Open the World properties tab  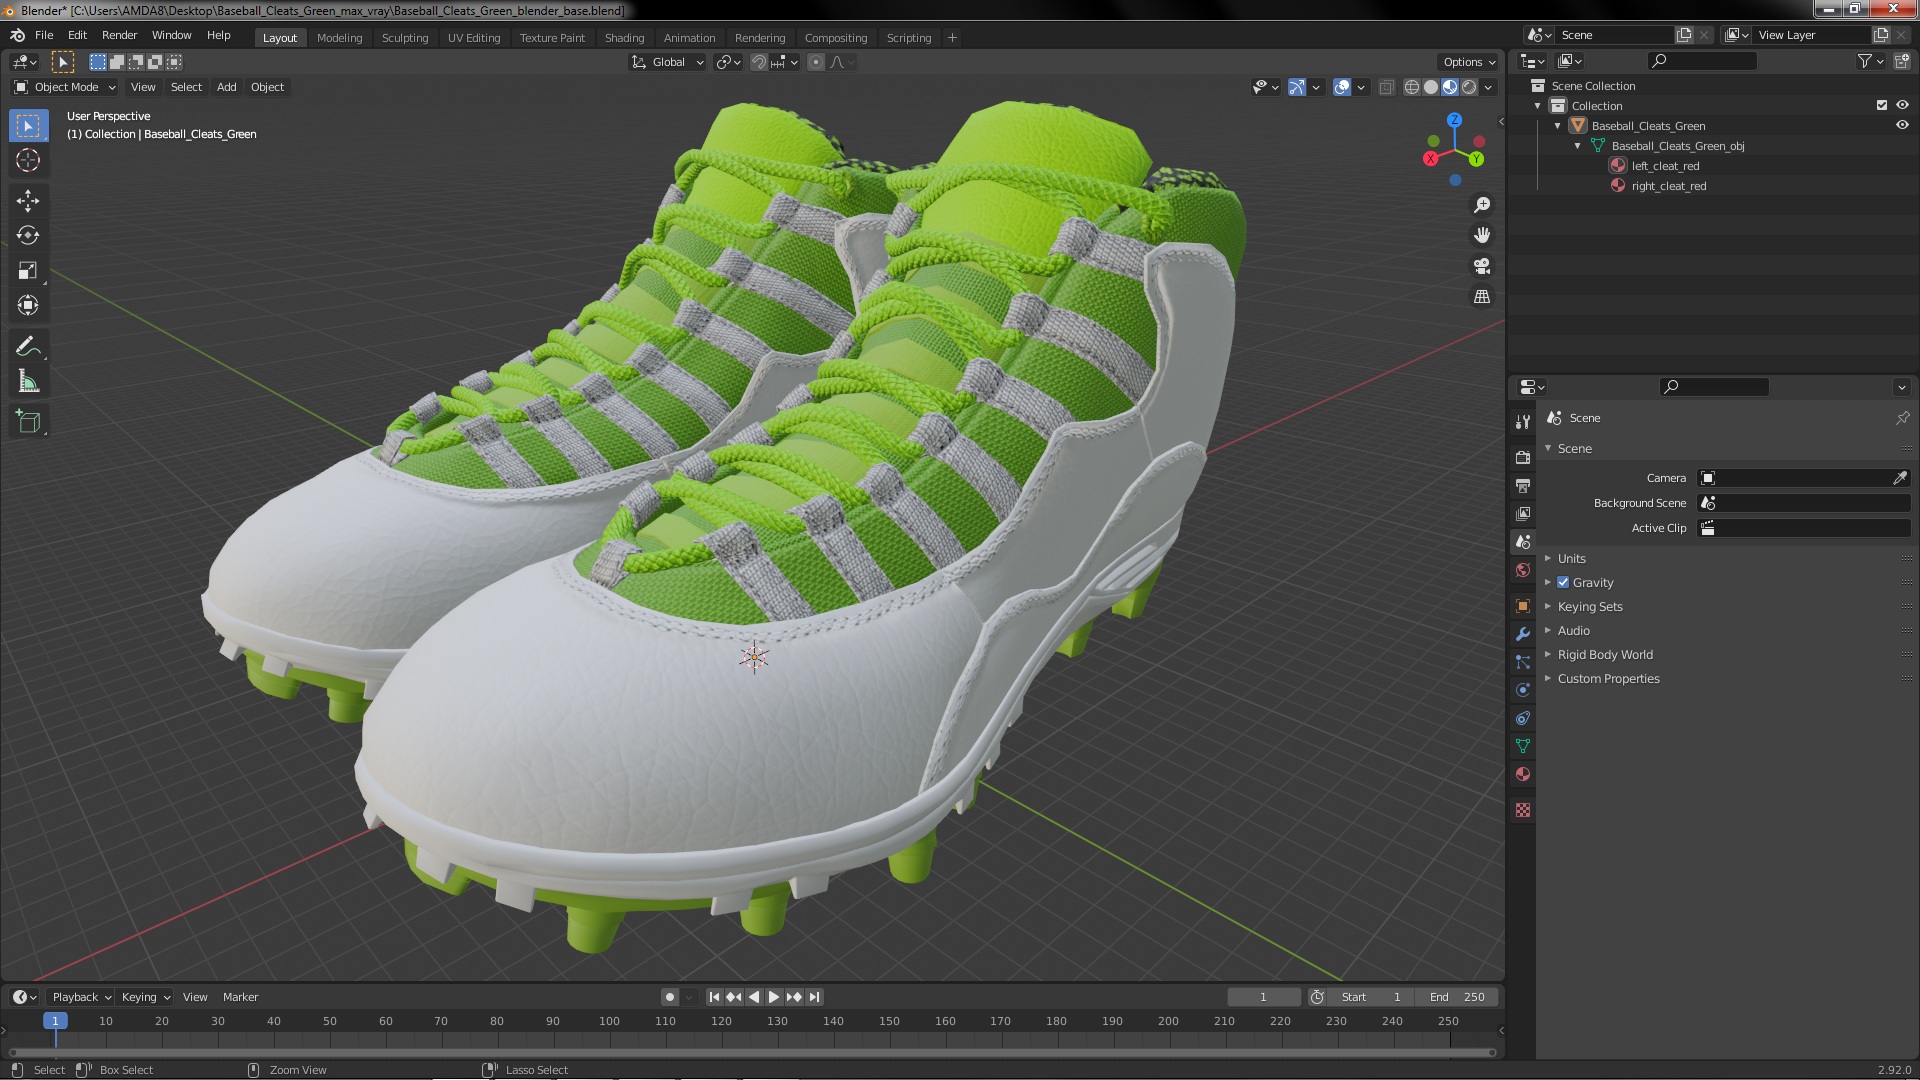1523,570
